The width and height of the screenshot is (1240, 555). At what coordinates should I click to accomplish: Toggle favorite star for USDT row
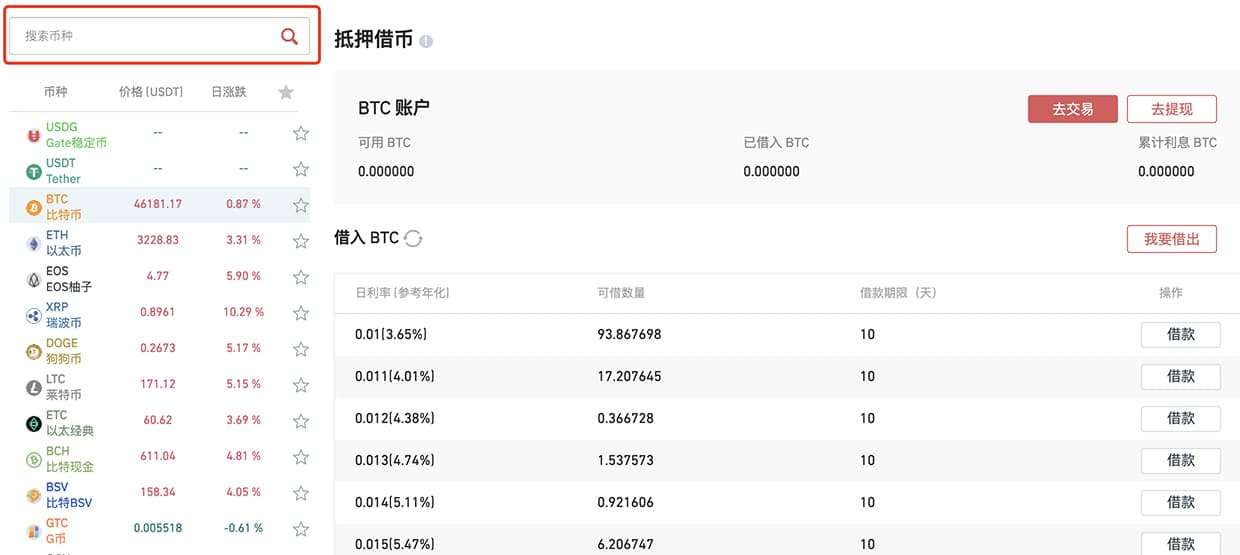pos(301,169)
